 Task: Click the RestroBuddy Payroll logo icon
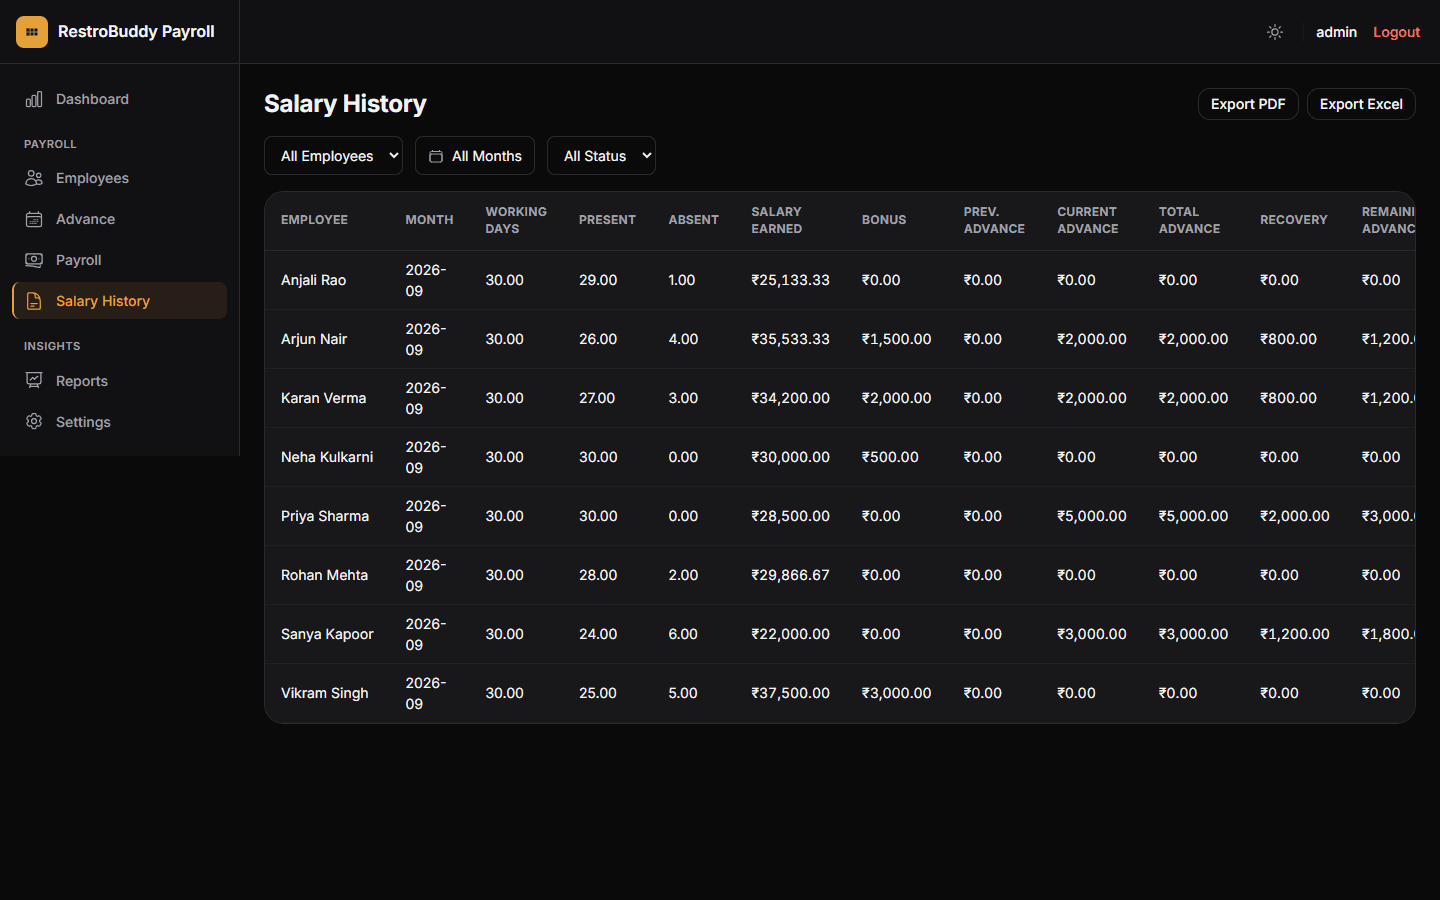coord(32,32)
